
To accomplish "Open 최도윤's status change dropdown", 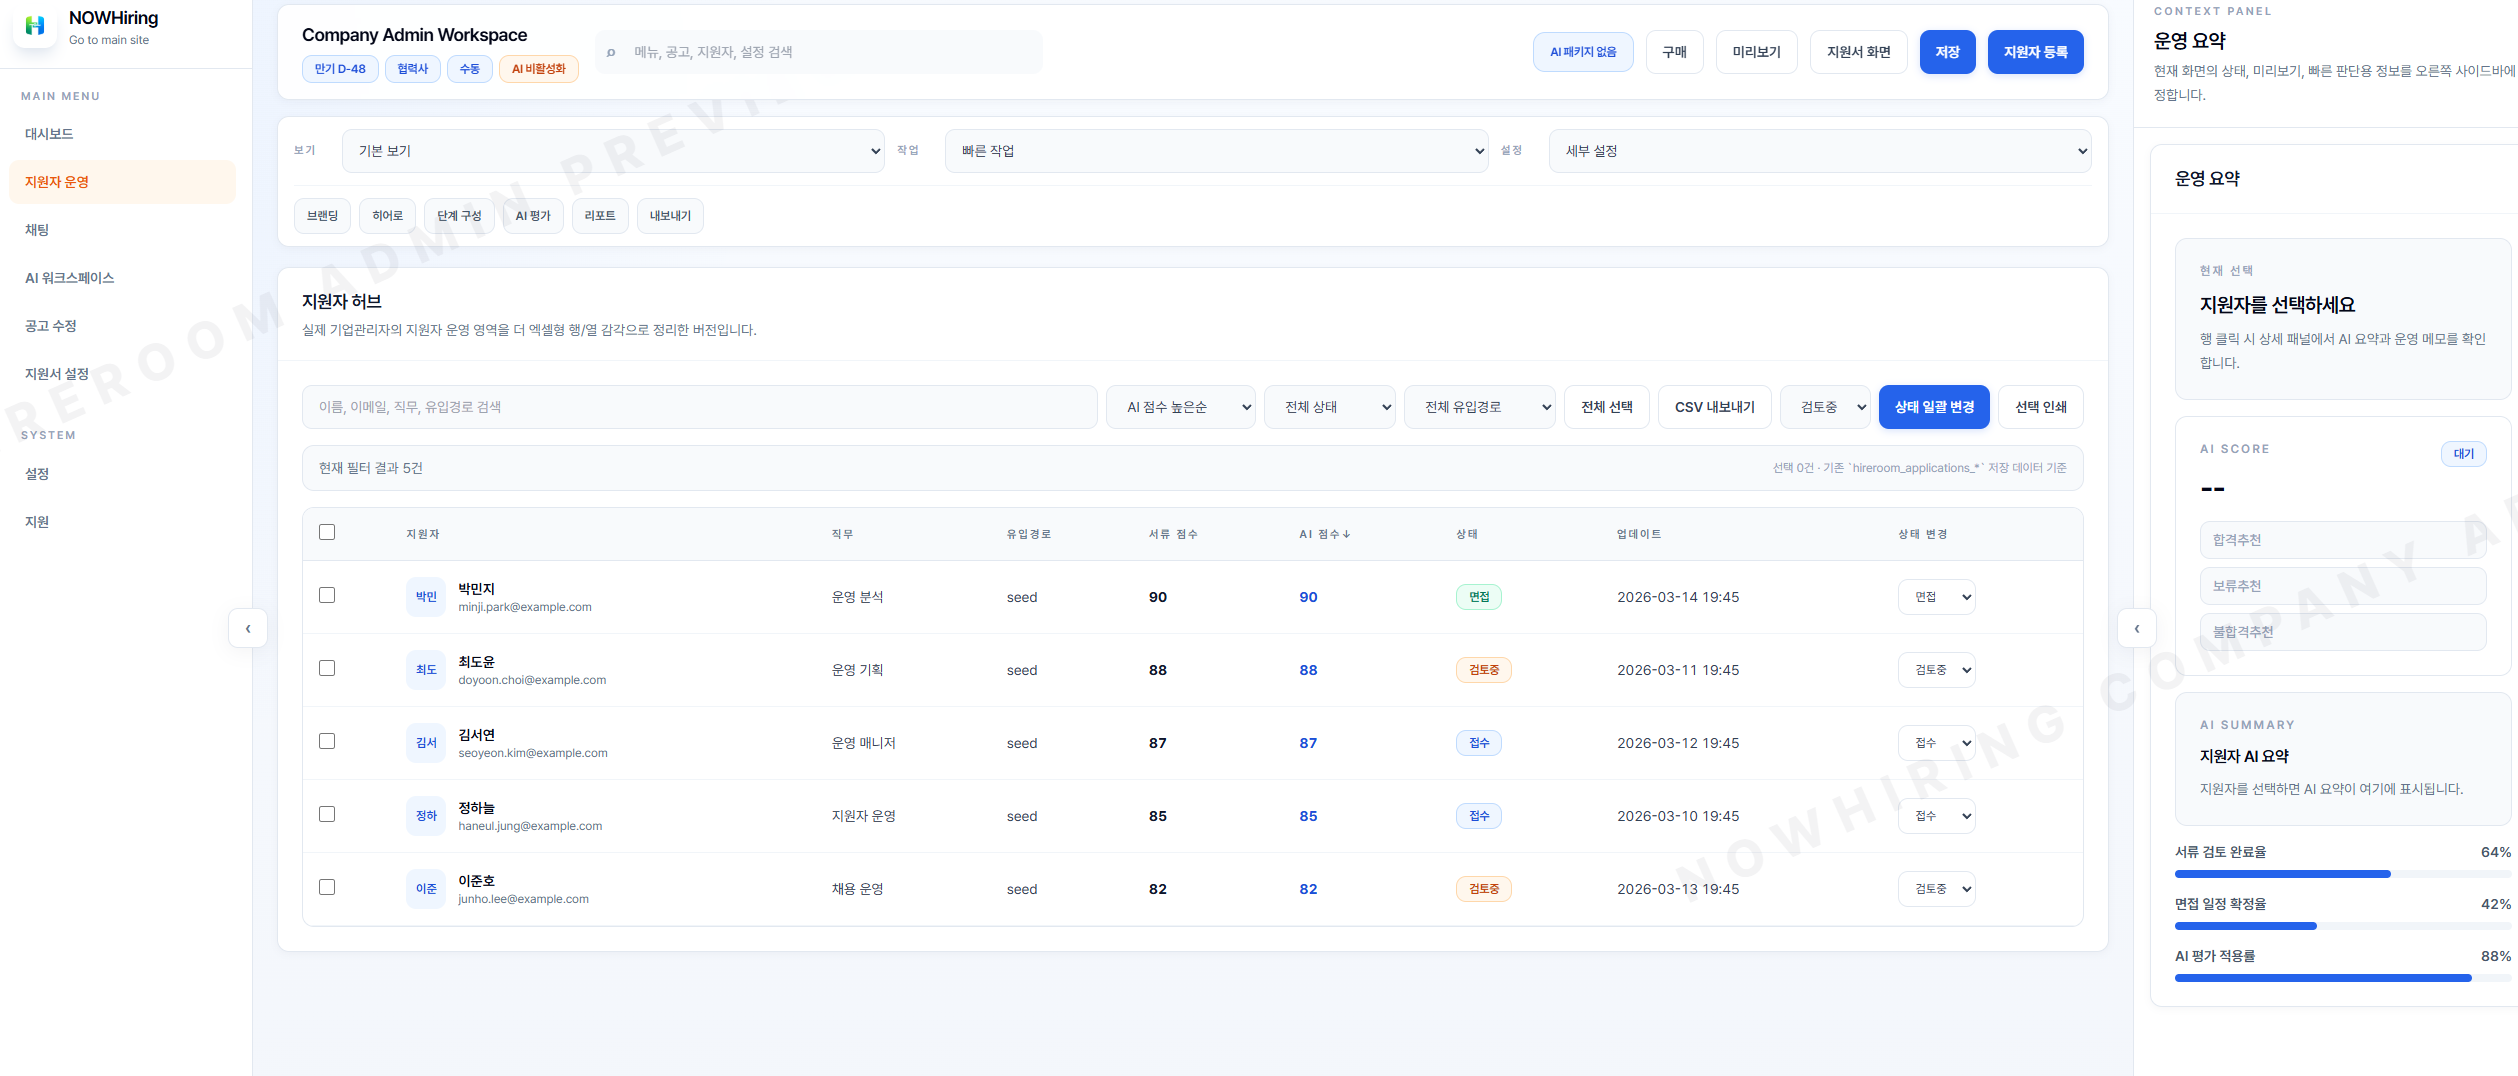I will 1936,670.
